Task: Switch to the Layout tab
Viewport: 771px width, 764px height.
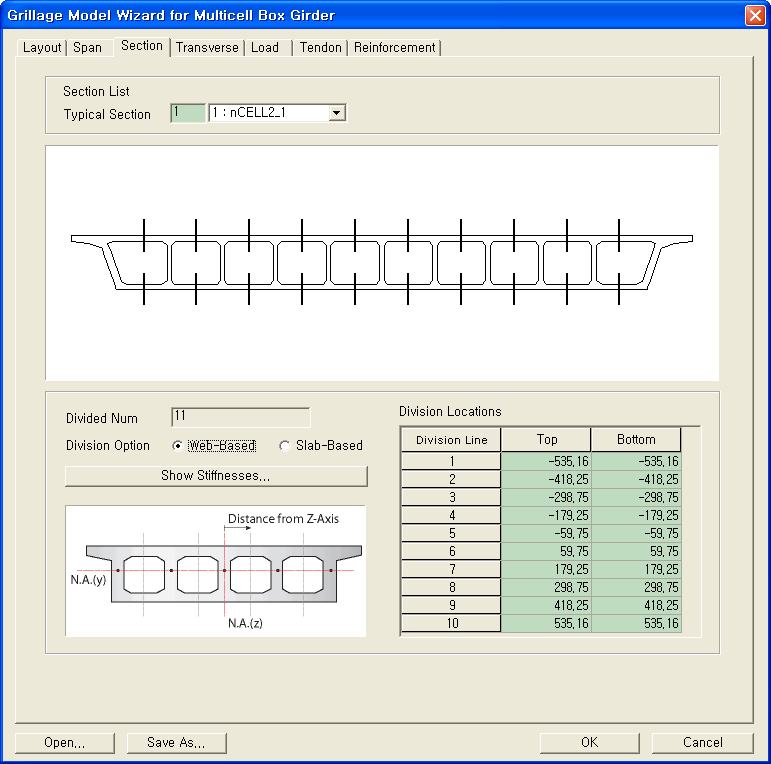Action: pos(42,48)
